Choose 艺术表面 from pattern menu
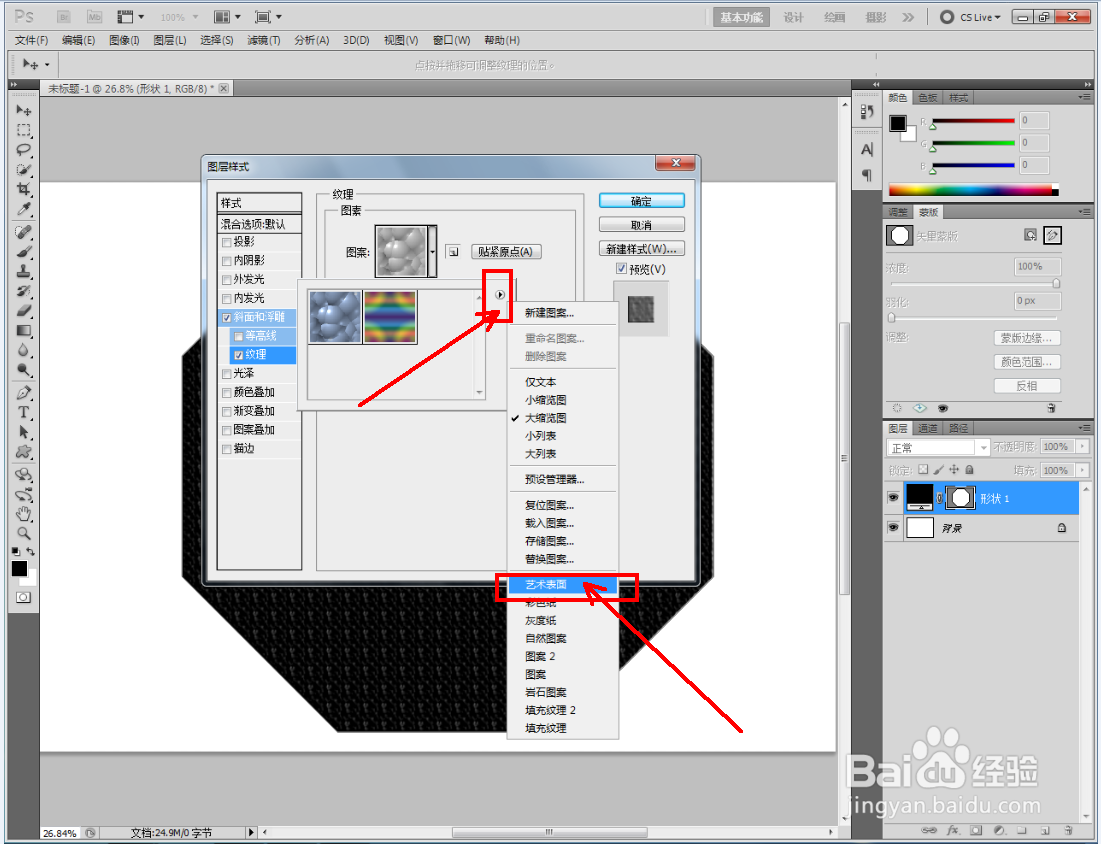Screen dimensions: 1101x844 [x=563, y=584]
